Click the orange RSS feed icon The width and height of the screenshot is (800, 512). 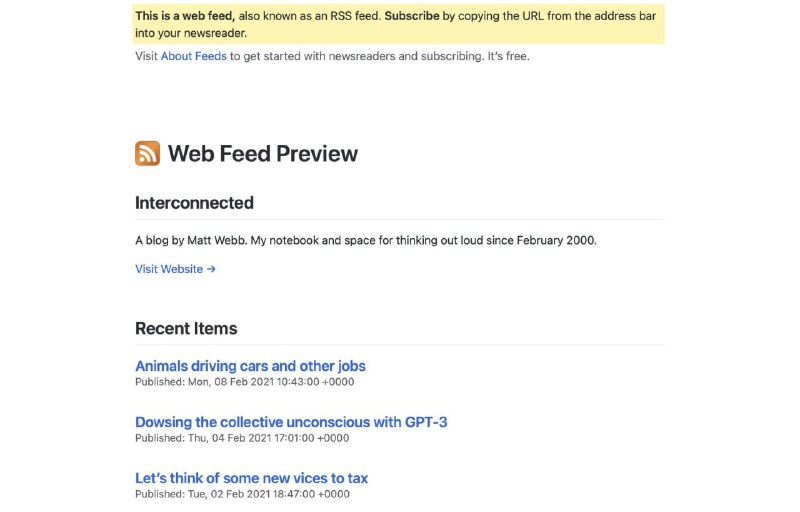147,153
